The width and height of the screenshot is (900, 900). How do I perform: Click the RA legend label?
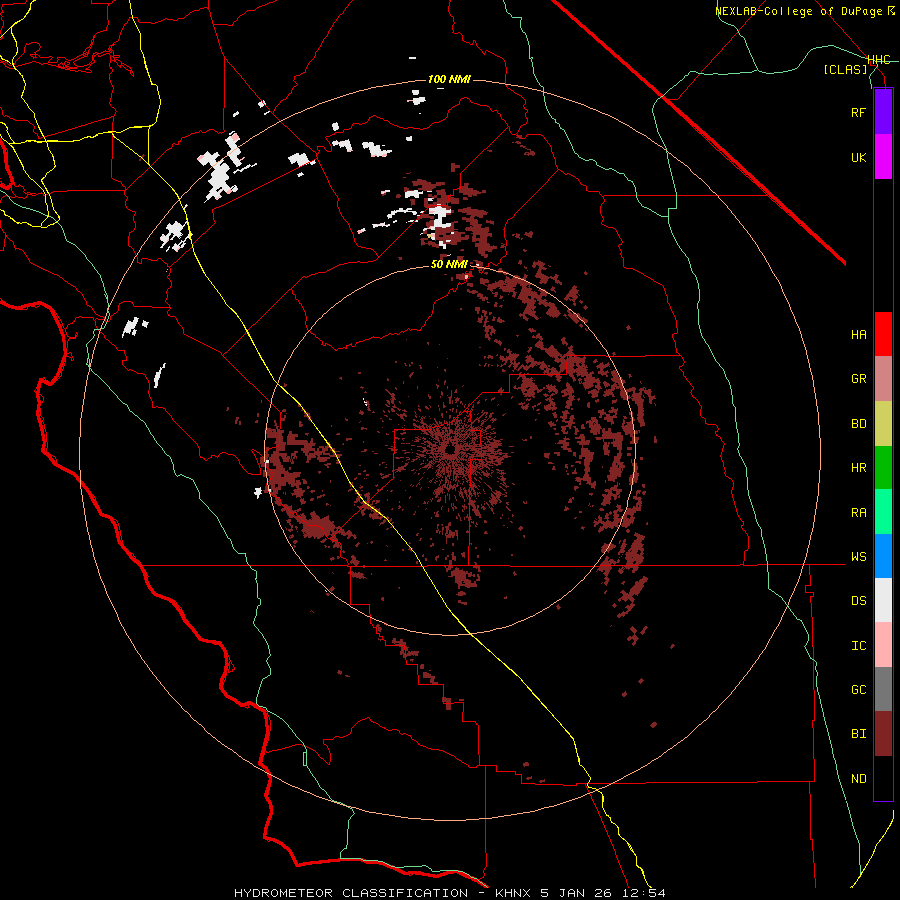[858, 512]
